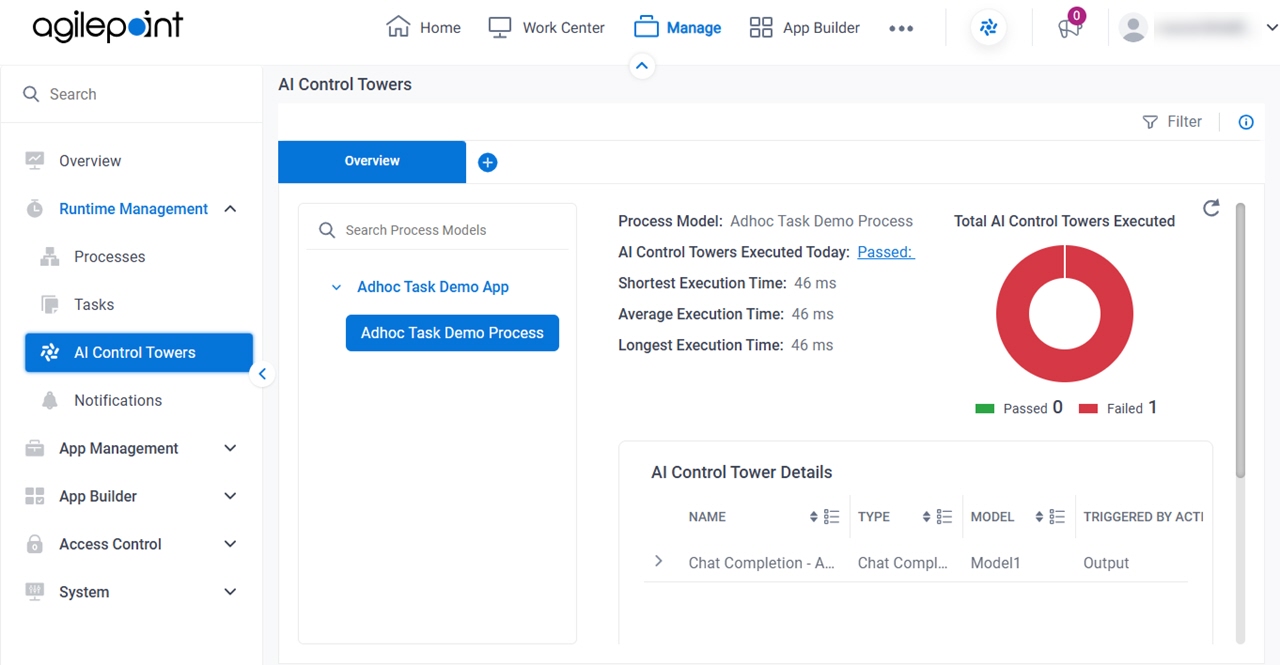Open the AI assistant pinwheel icon
The height and width of the screenshot is (665, 1280).
pyautogui.click(x=989, y=28)
